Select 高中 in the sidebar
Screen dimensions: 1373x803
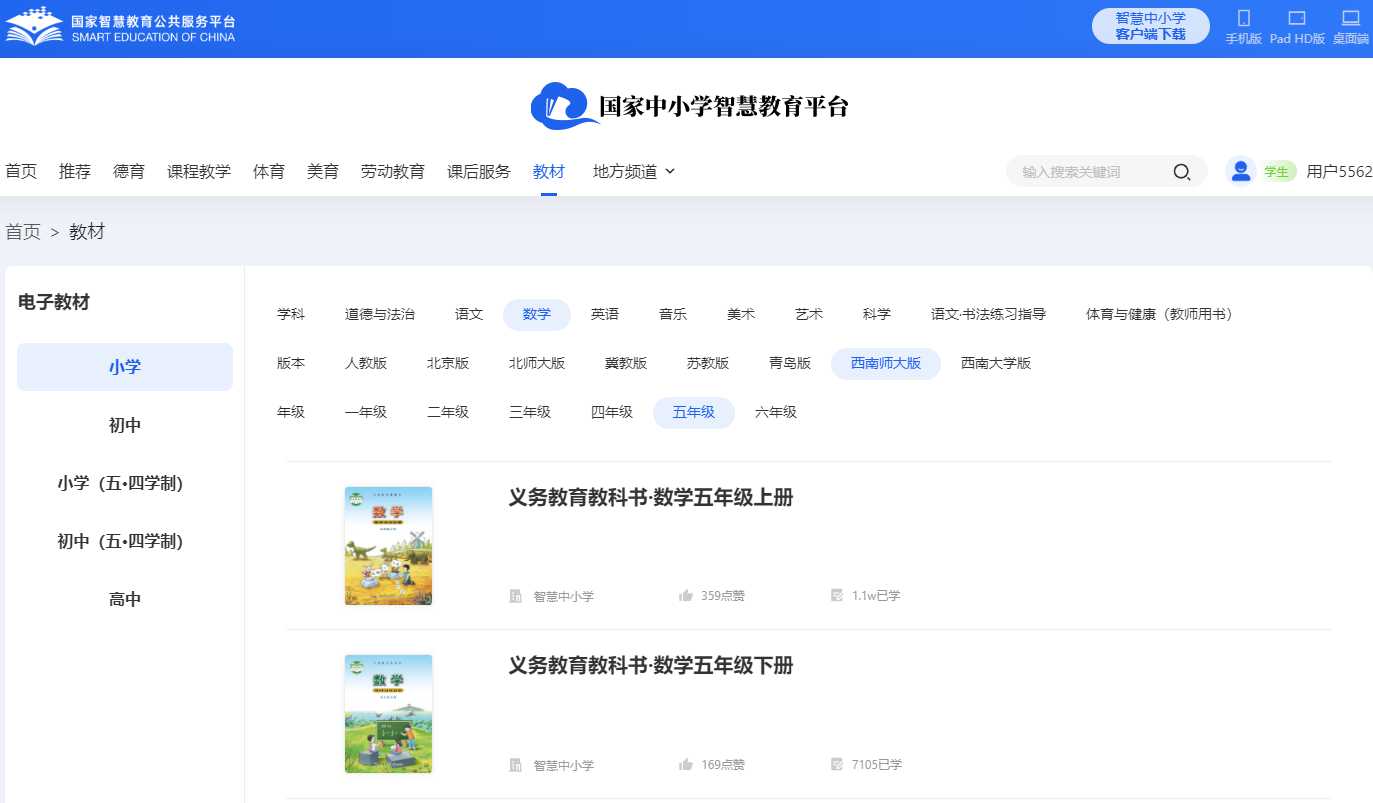coord(125,600)
